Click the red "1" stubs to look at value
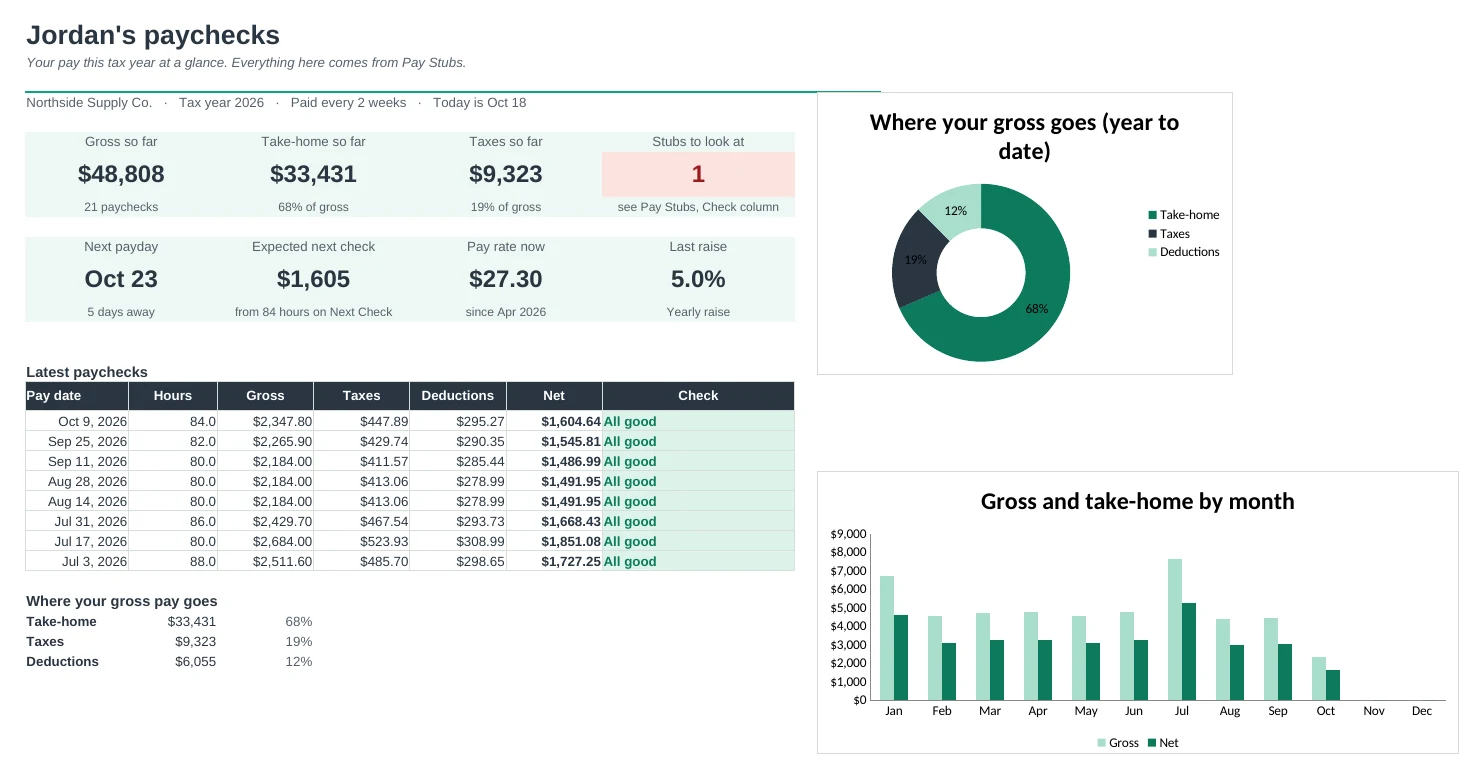Screen dimensions: 1483x778 pos(698,174)
